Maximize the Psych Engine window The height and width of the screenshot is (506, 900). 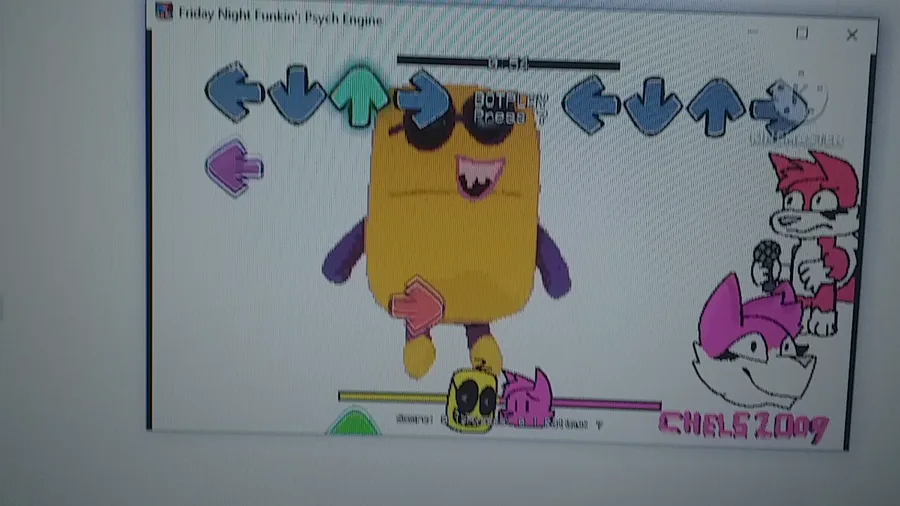(x=802, y=33)
